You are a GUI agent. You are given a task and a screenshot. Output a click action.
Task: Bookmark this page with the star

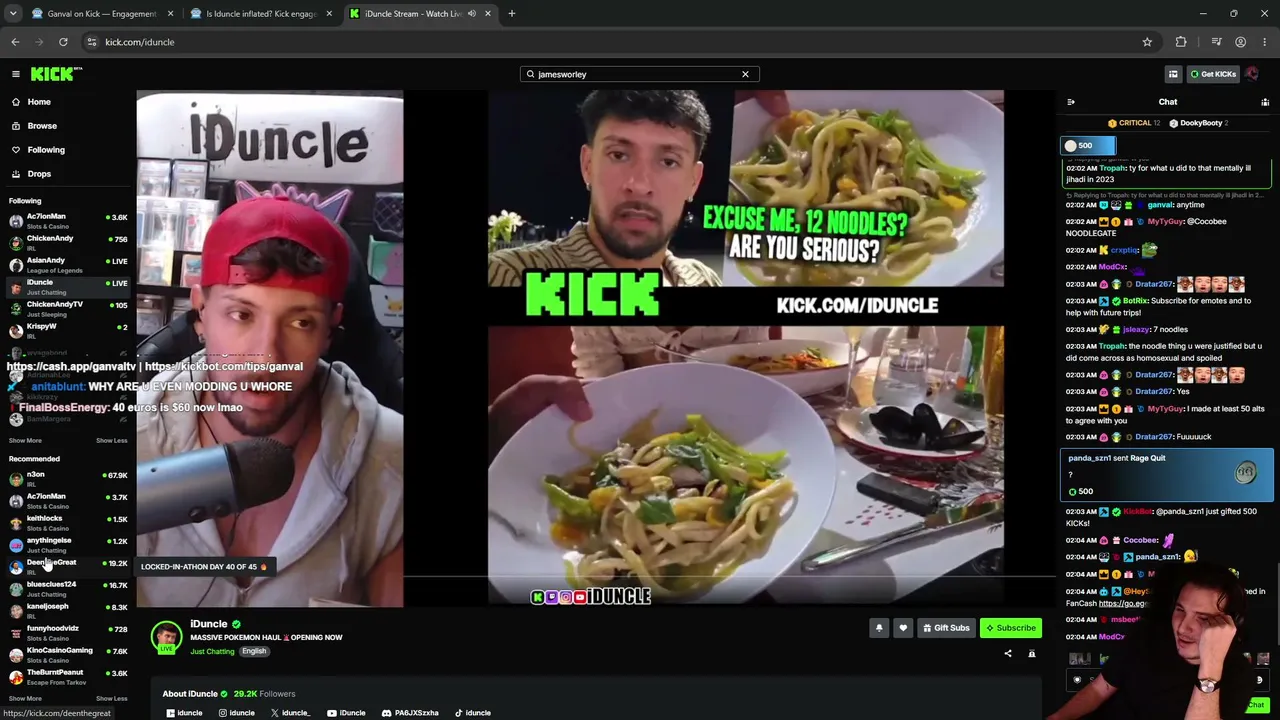(x=1147, y=42)
